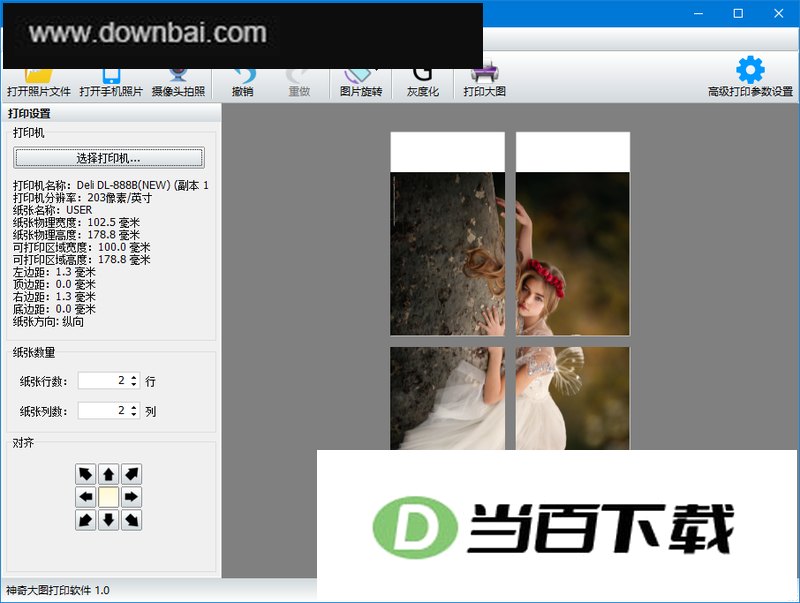Select the bottom-left page preview tile
This screenshot has height=603, width=800.
447,398
